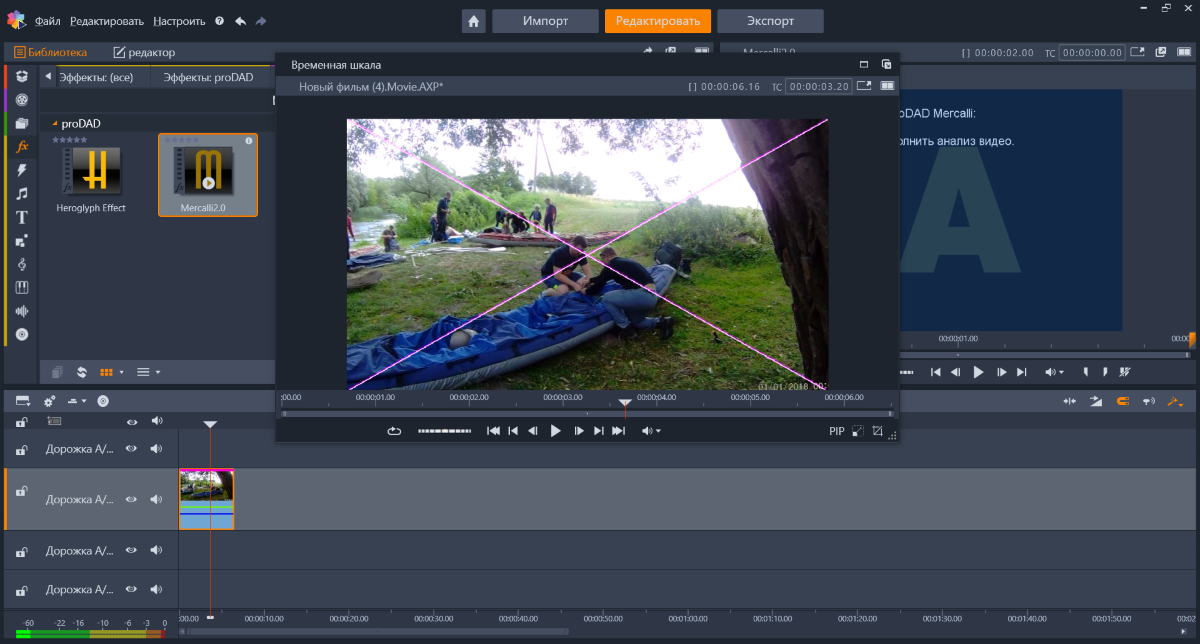Select the video clip on the timeline
The height and width of the screenshot is (644, 1200).
206,499
